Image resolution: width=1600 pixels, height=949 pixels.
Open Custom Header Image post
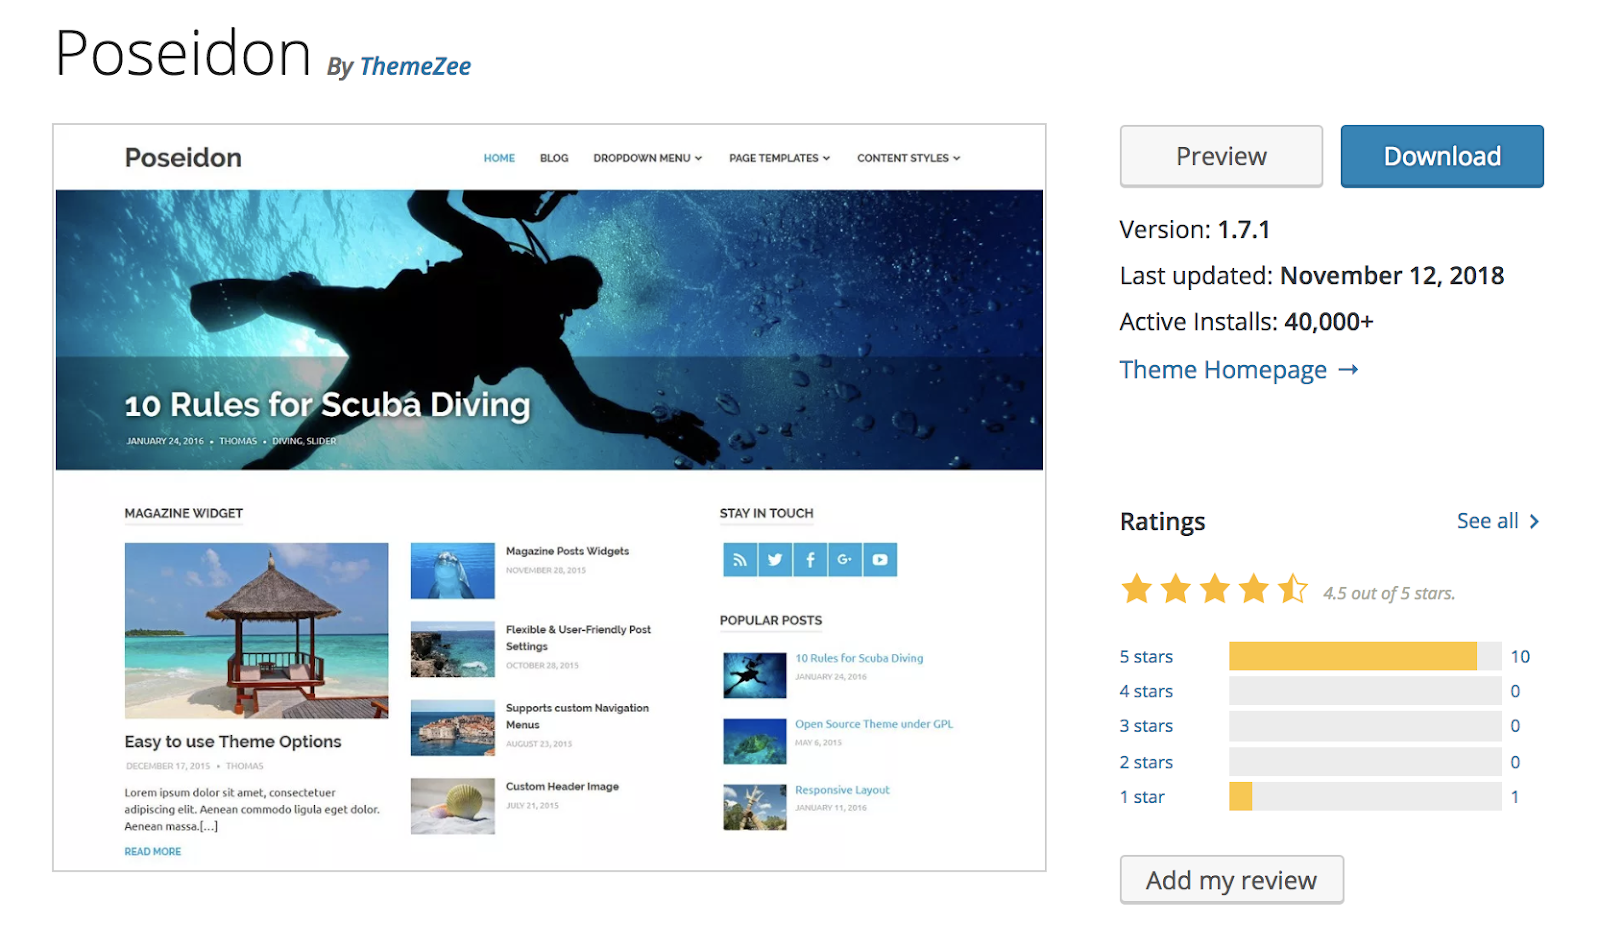click(562, 787)
